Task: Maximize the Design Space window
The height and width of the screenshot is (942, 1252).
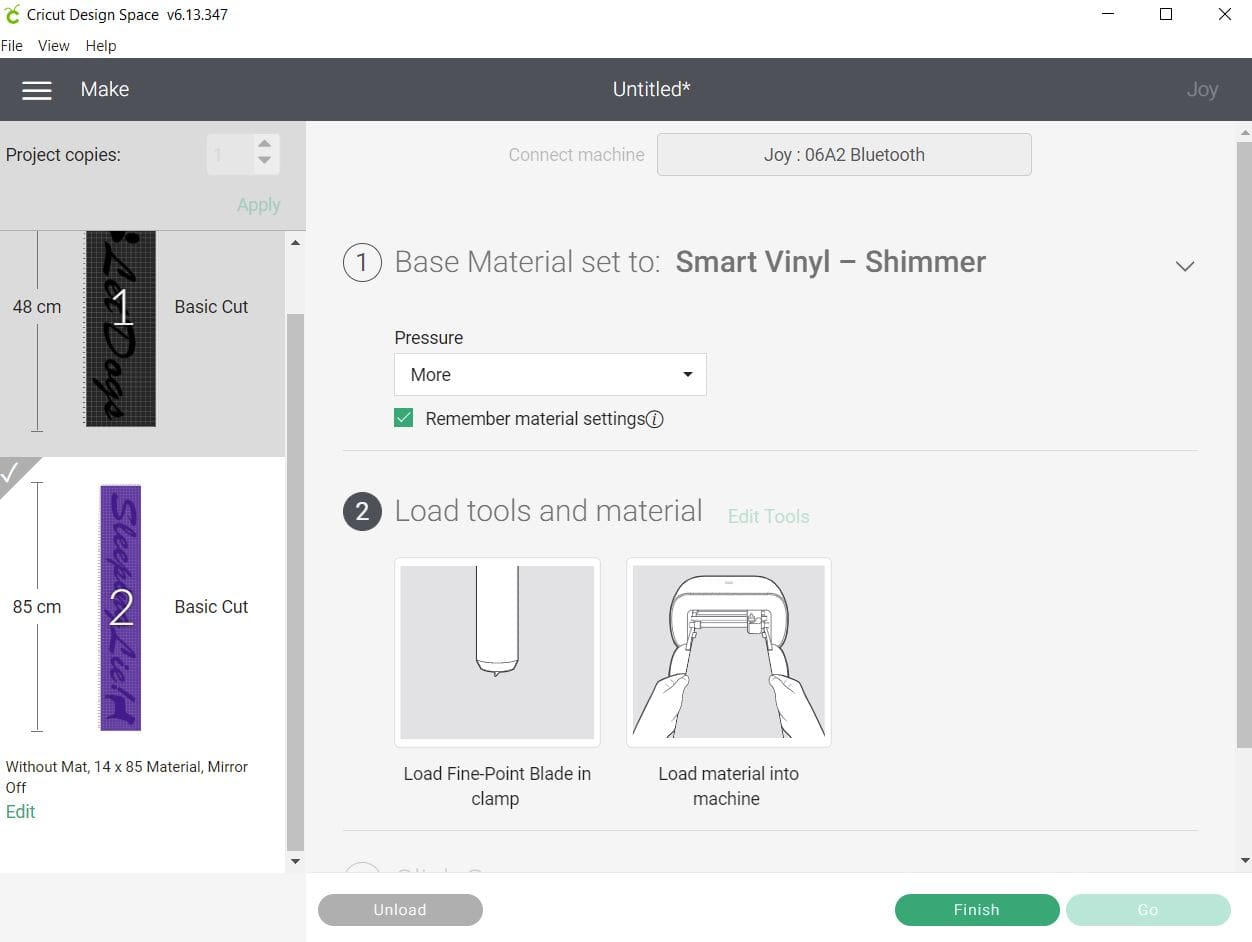Action: pos(1166,15)
